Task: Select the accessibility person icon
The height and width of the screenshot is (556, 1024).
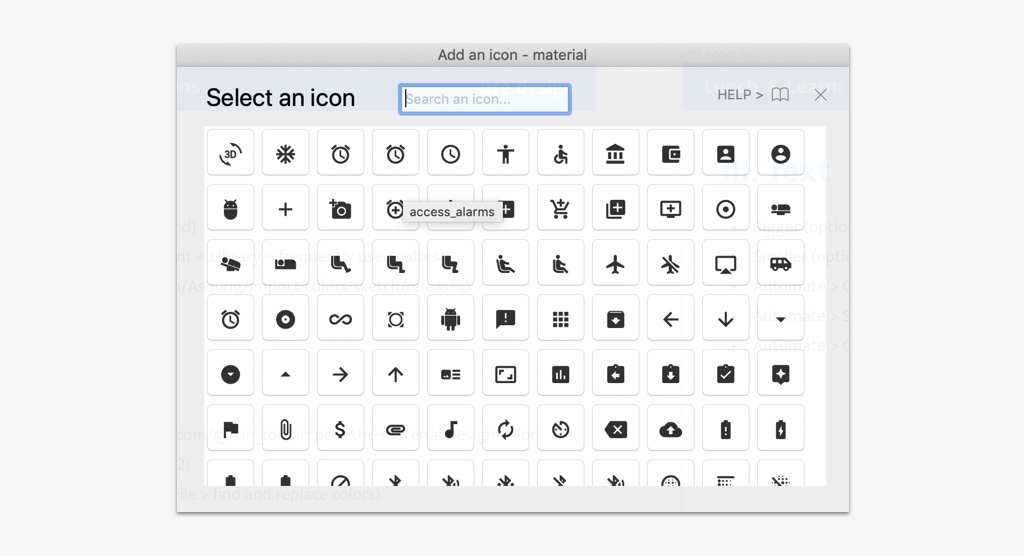Action: coord(505,154)
